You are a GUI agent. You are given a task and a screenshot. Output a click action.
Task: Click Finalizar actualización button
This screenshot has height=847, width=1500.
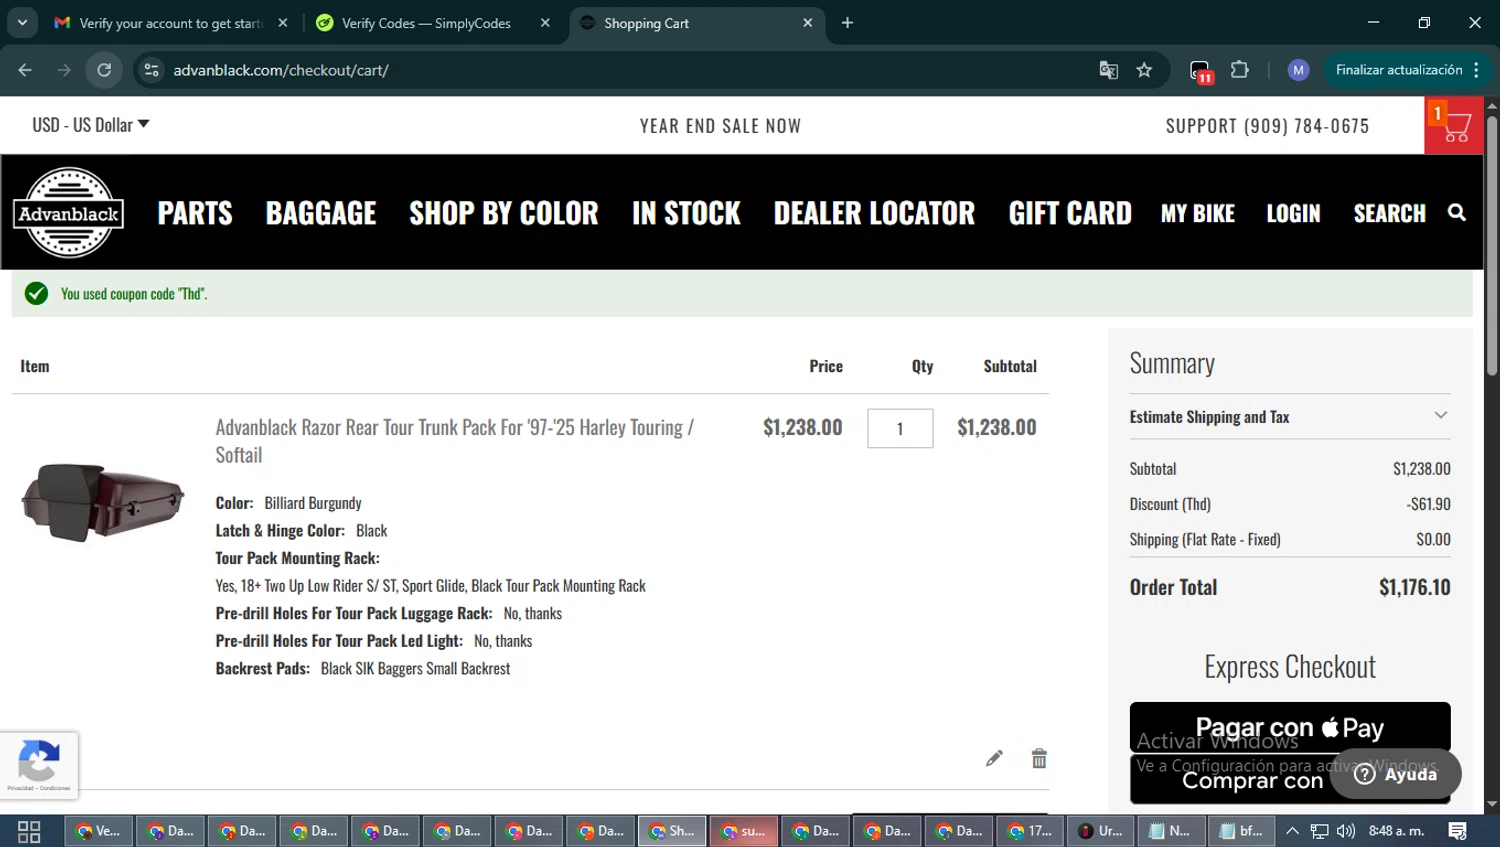[x=1408, y=70]
